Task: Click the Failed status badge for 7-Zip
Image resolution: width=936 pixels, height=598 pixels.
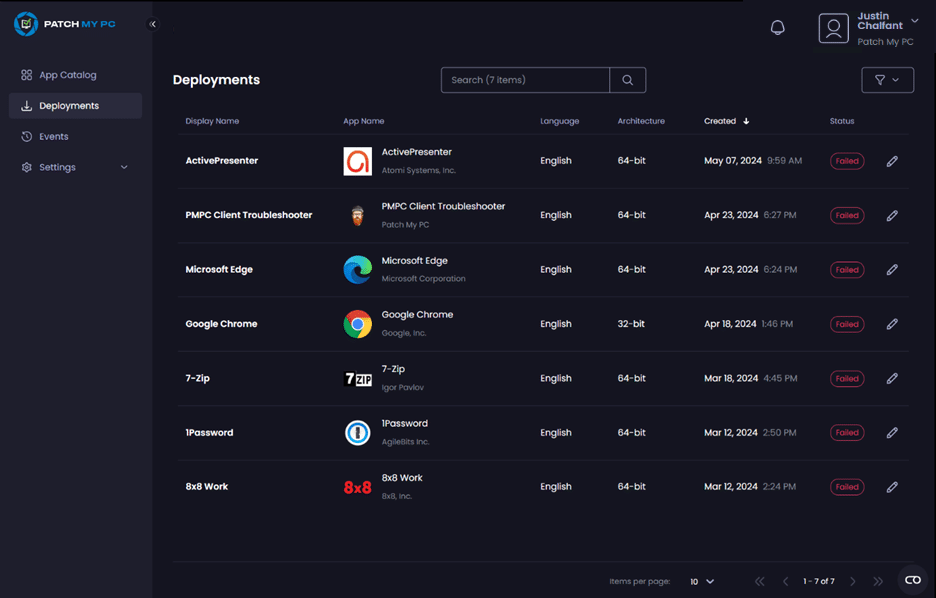Action: (847, 379)
